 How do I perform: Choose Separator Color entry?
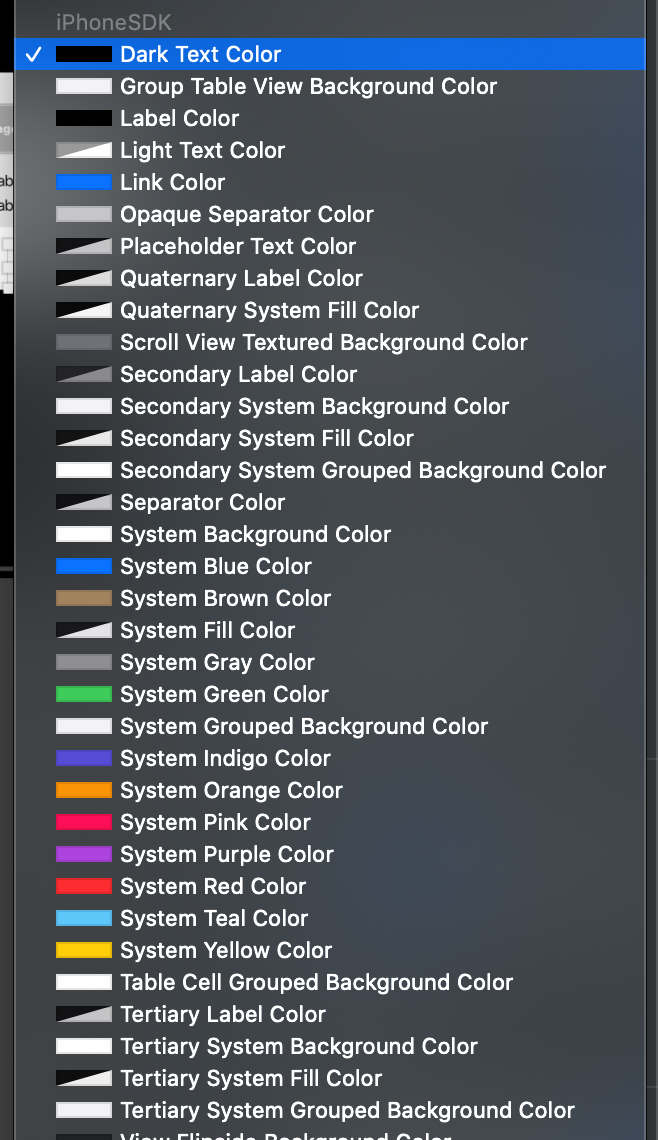(329, 502)
